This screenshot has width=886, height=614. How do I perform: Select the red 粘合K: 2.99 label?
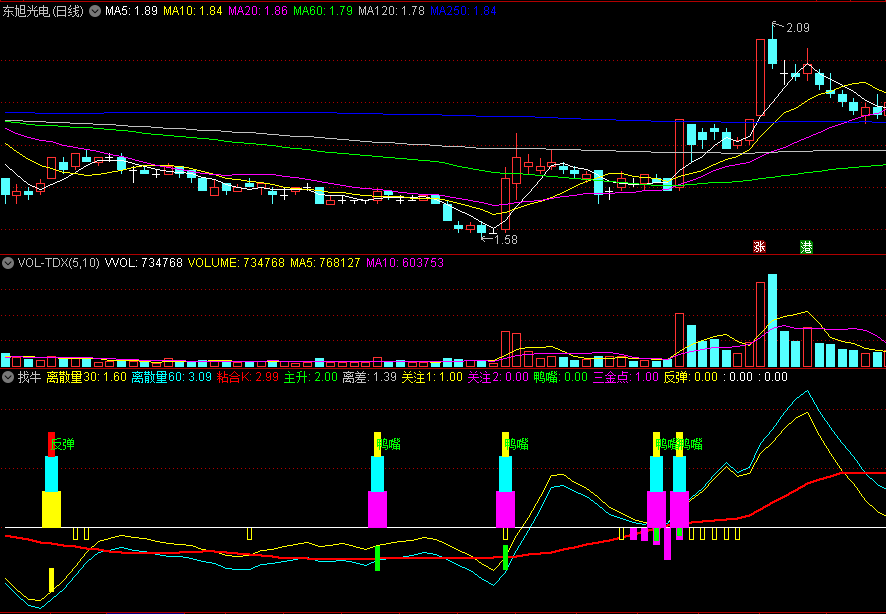point(247,377)
